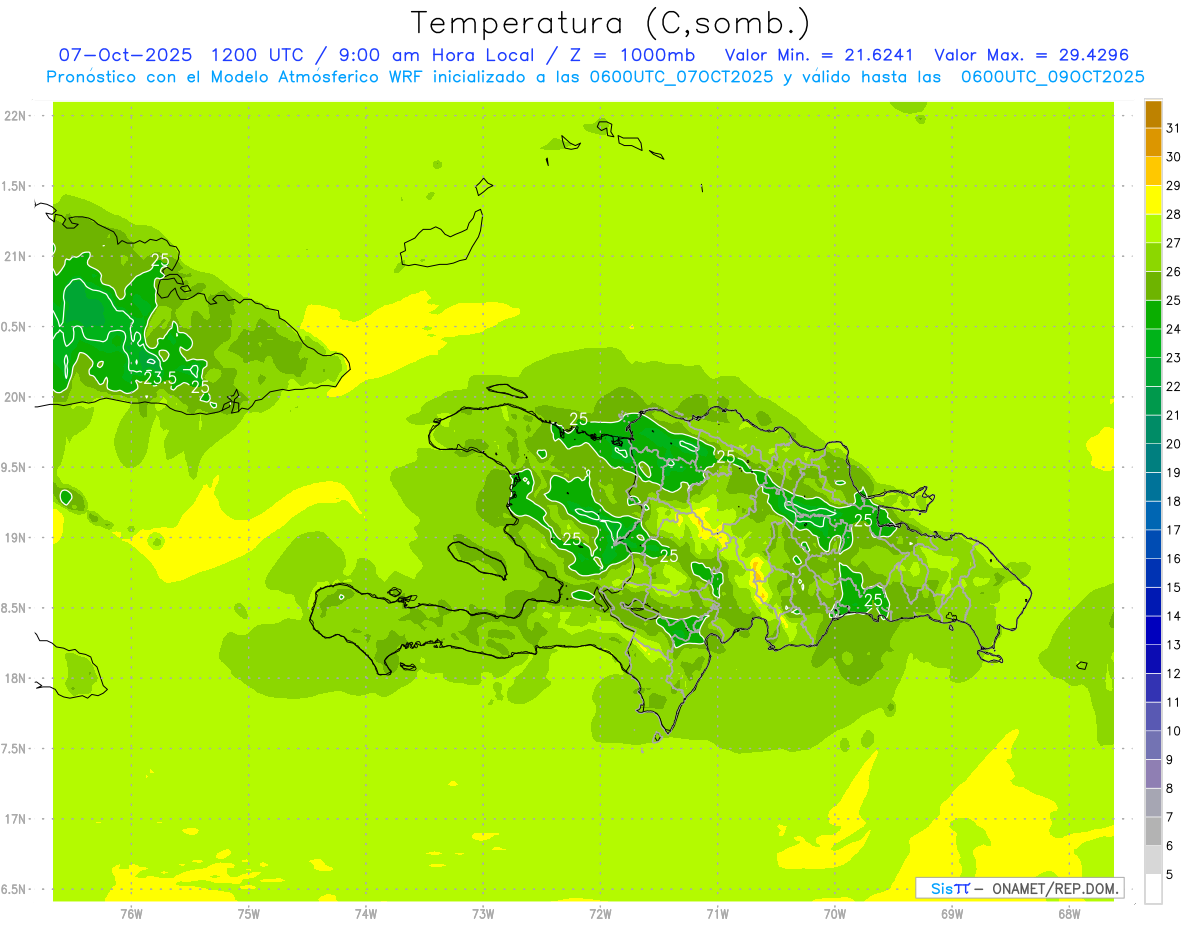Viewport: 1200px width, 927px height.
Task: Click the '12' value on the color scale
Action: pyautogui.click(x=1174, y=674)
